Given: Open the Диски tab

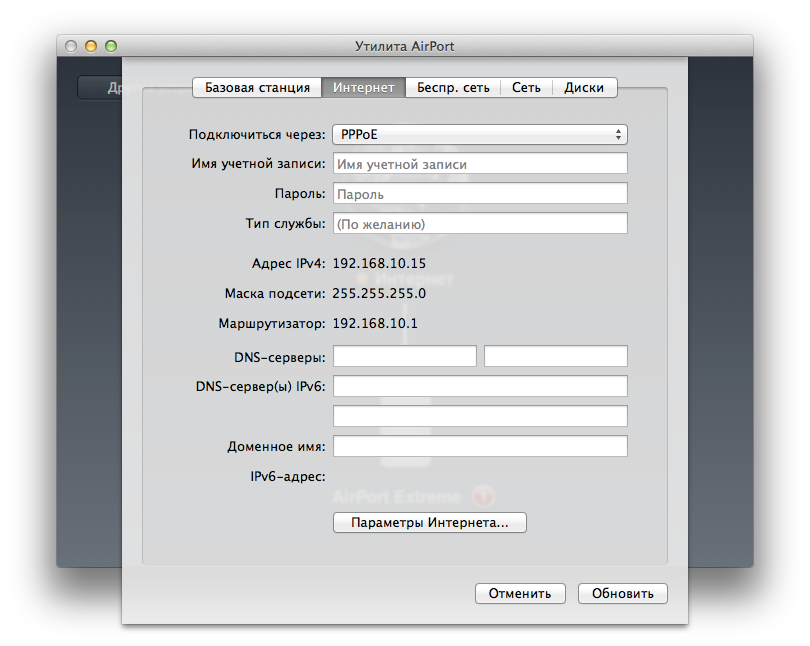Looking at the screenshot, I should coord(584,88).
